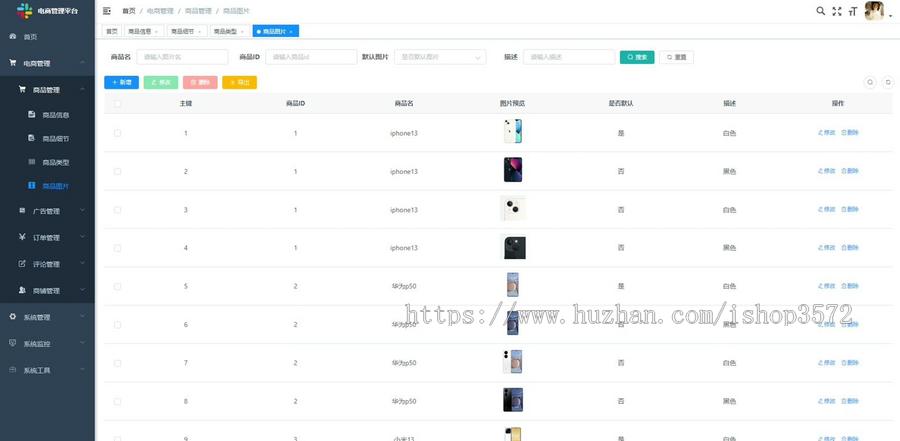The height and width of the screenshot is (441, 900).
Task: Click the round refresh icon above the table
Action: click(x=888, y=83)
